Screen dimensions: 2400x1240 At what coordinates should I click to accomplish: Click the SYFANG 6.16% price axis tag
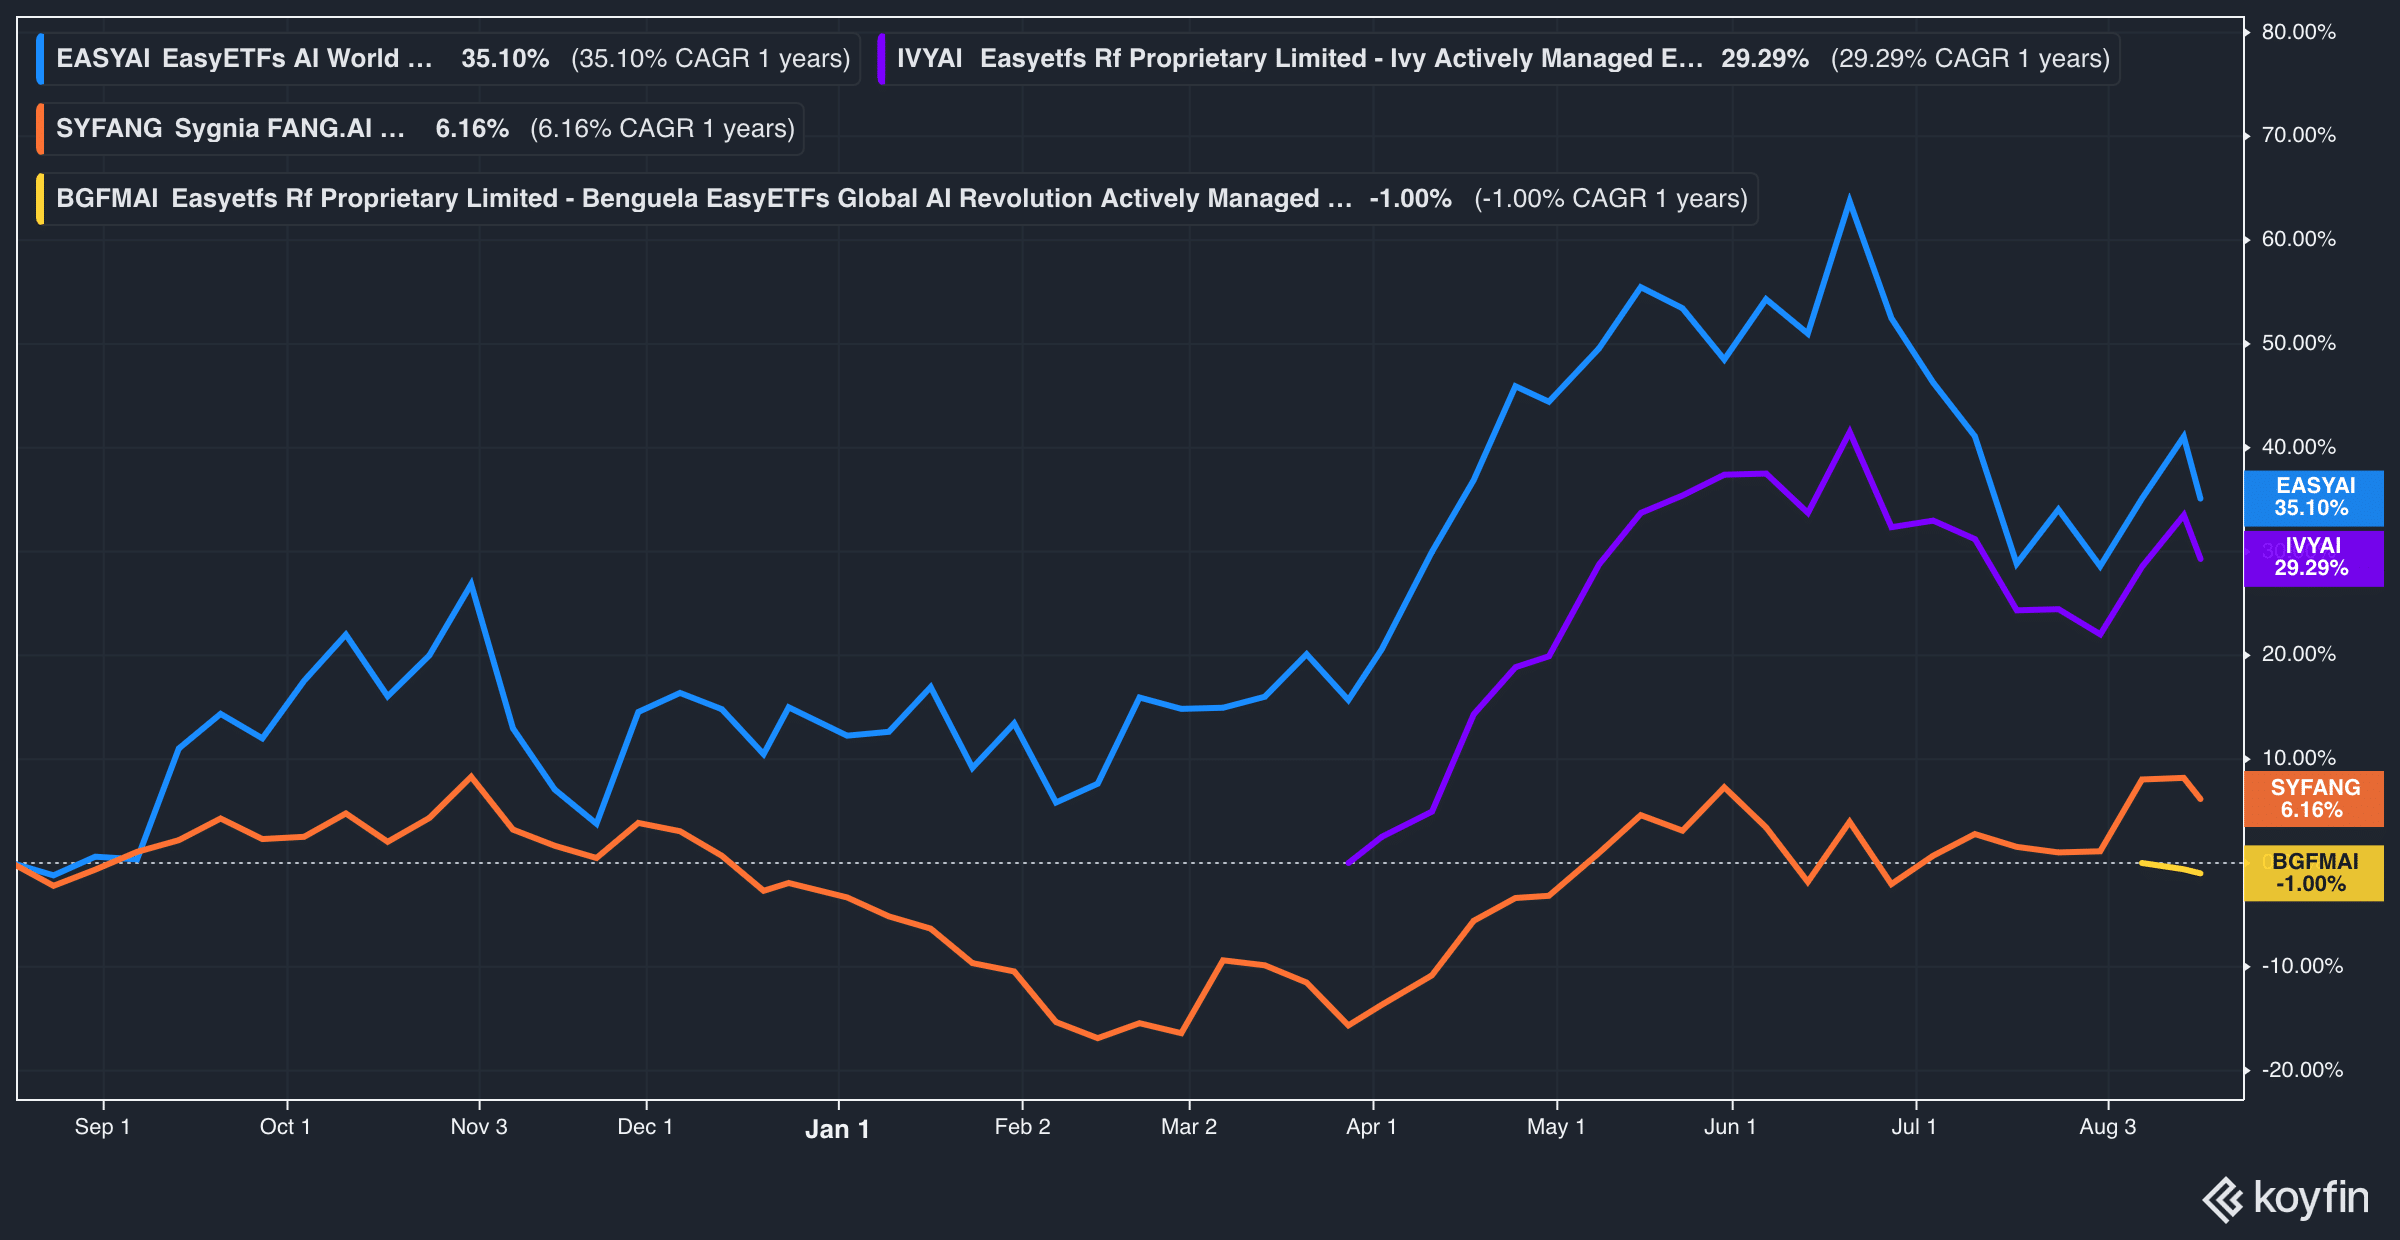click(2314, 799)
